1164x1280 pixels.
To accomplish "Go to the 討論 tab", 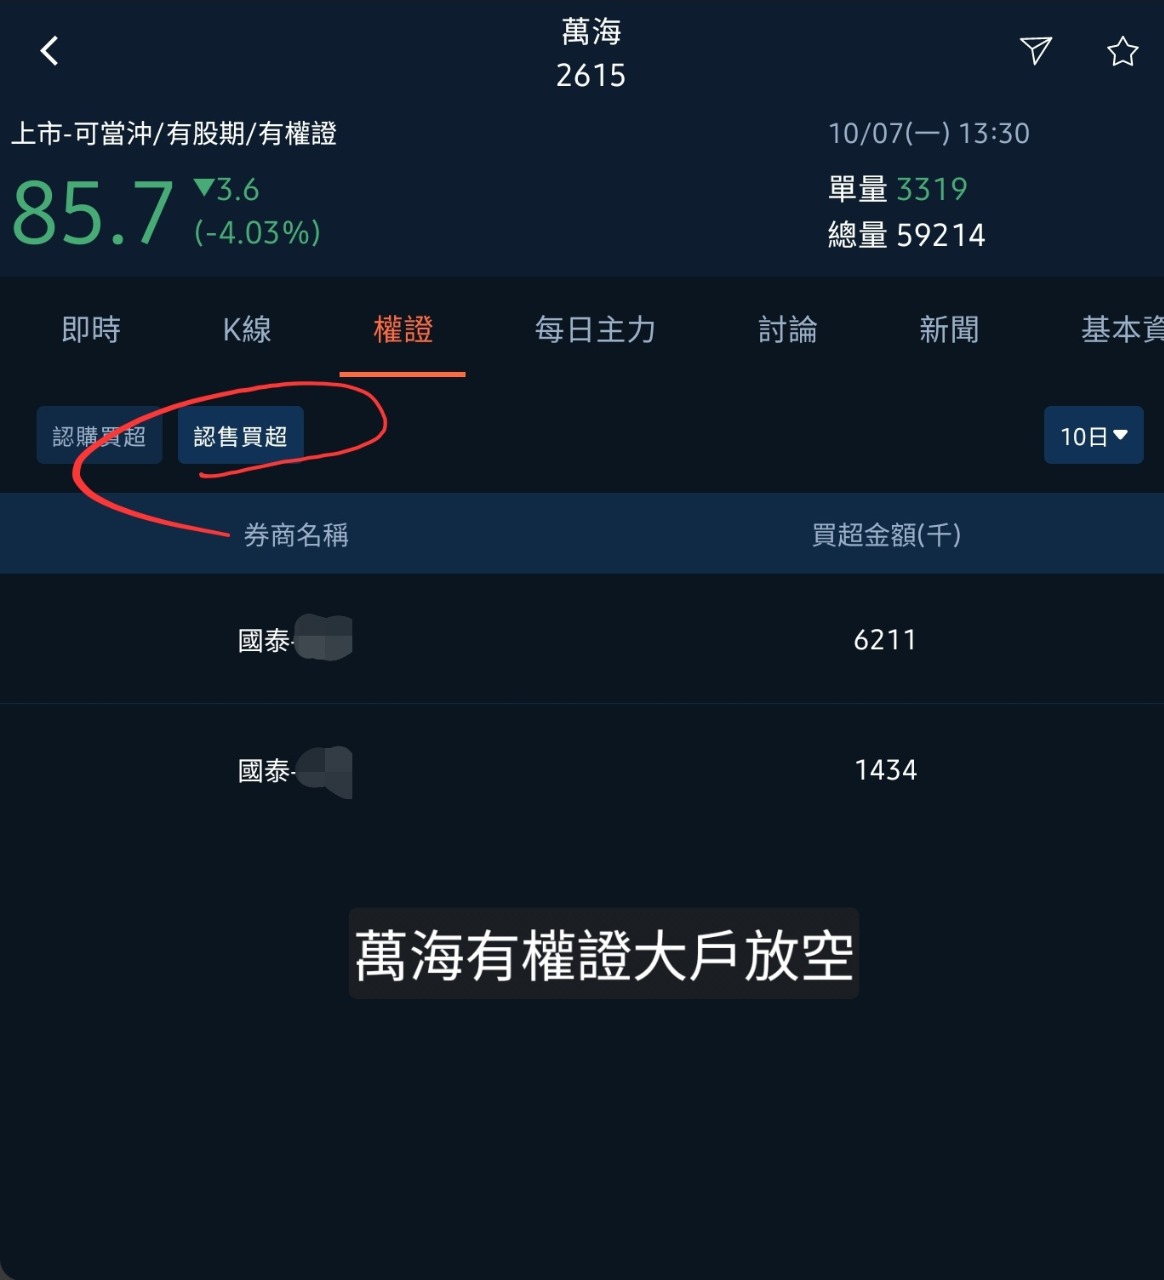I will (788, 329).
